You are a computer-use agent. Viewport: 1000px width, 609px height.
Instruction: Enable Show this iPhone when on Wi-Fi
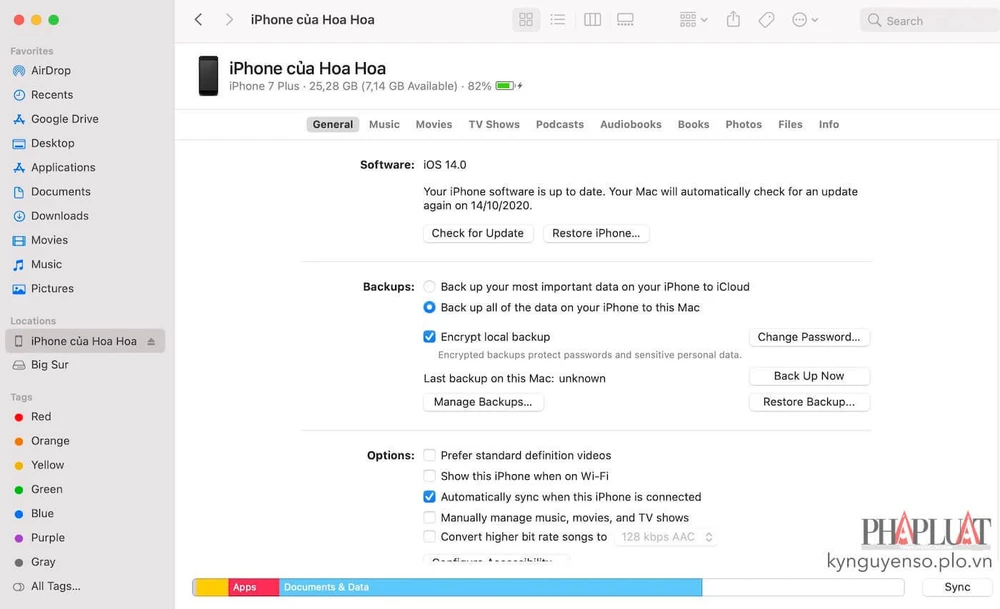click(x=429, y=476)
